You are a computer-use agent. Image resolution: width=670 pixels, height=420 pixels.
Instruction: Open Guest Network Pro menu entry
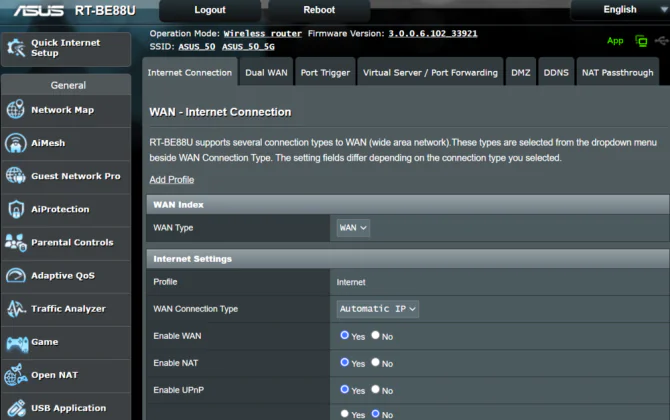tap(66, 176)
